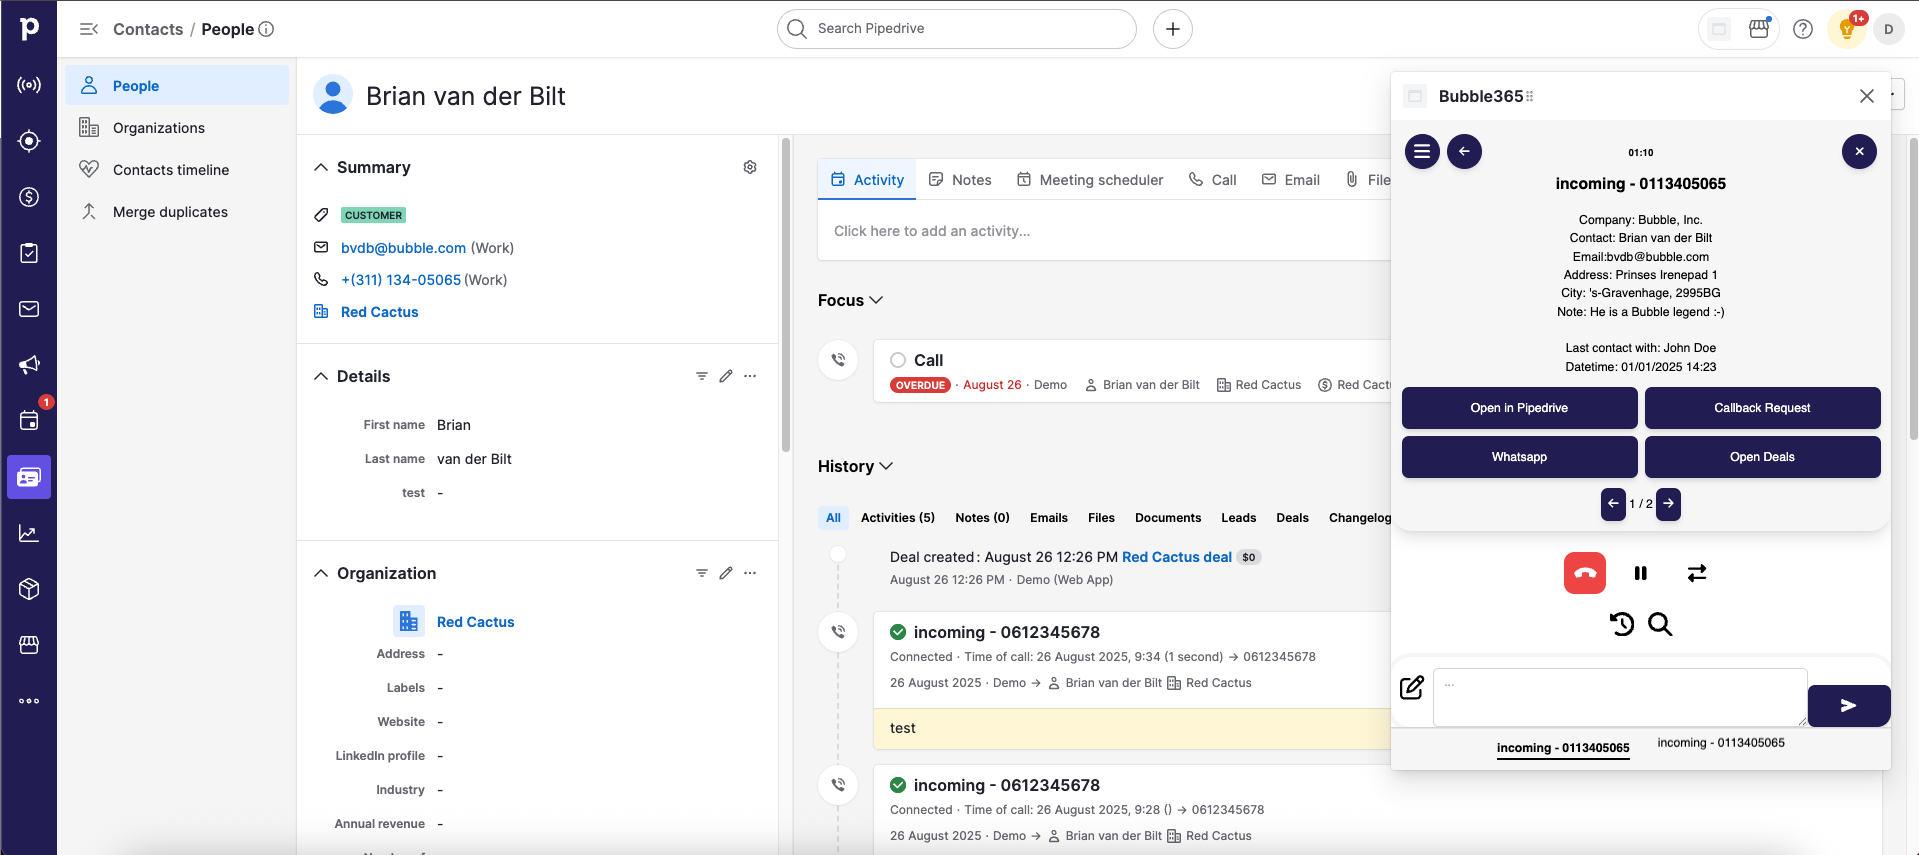Open call history icon in Bubble365
The image size is (1919, 855).
click(1621, 624)
